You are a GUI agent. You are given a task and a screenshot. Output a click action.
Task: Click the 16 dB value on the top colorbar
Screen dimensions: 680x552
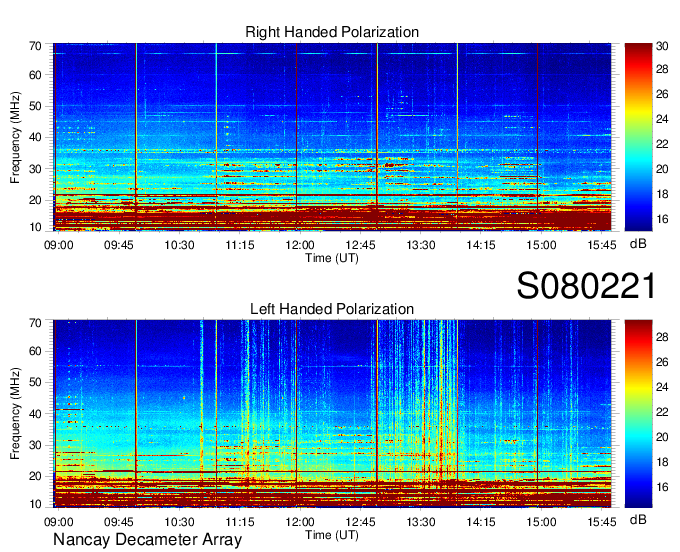(x=662, y=219)
